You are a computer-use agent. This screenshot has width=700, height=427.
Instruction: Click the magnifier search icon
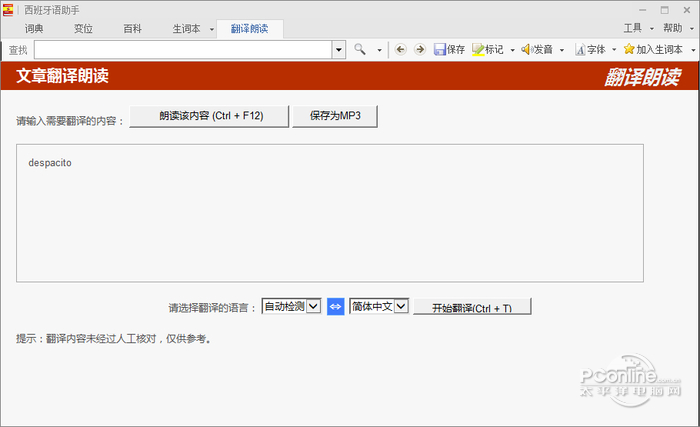(360, 49)
